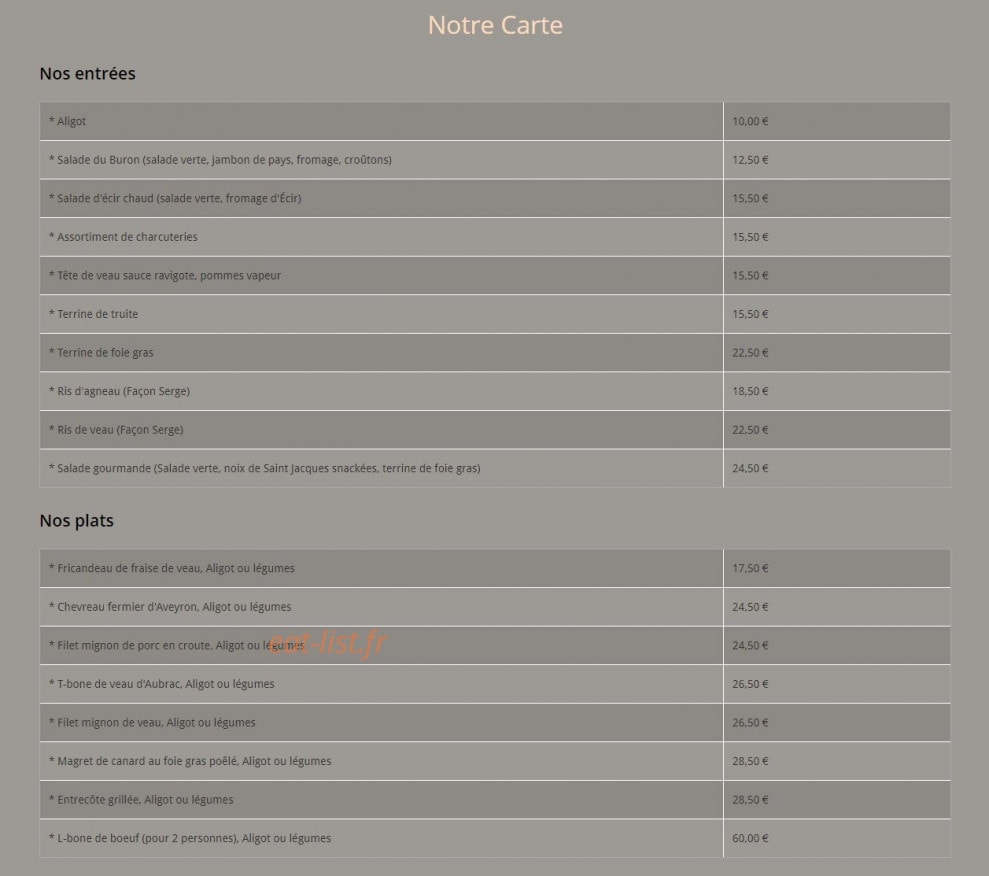Select Salade d'écir chaud row
This screenshot has width=989, height=876.
(494, 198)
